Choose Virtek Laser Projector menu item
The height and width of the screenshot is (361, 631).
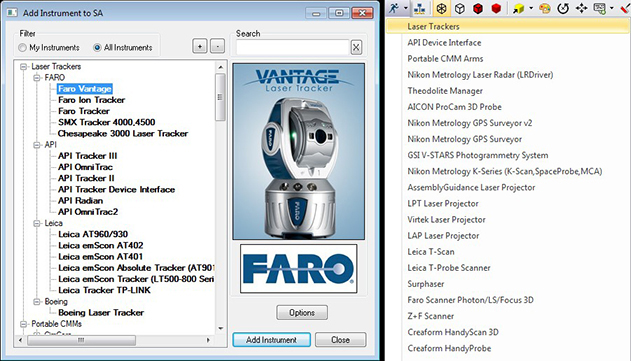(446, 220)
